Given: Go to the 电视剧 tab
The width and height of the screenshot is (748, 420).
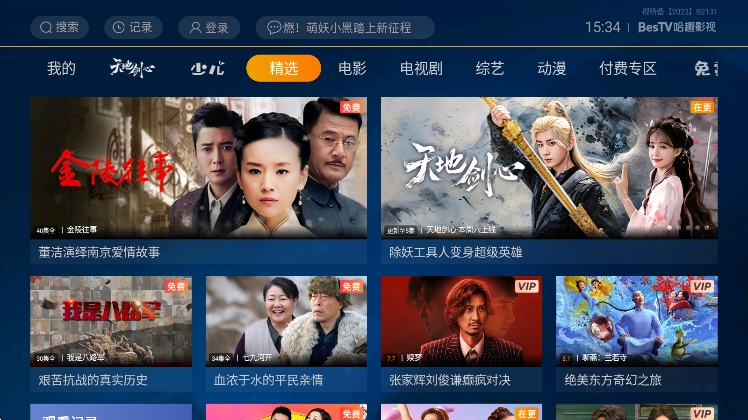Looking at the screenshot, I should 421,68.
